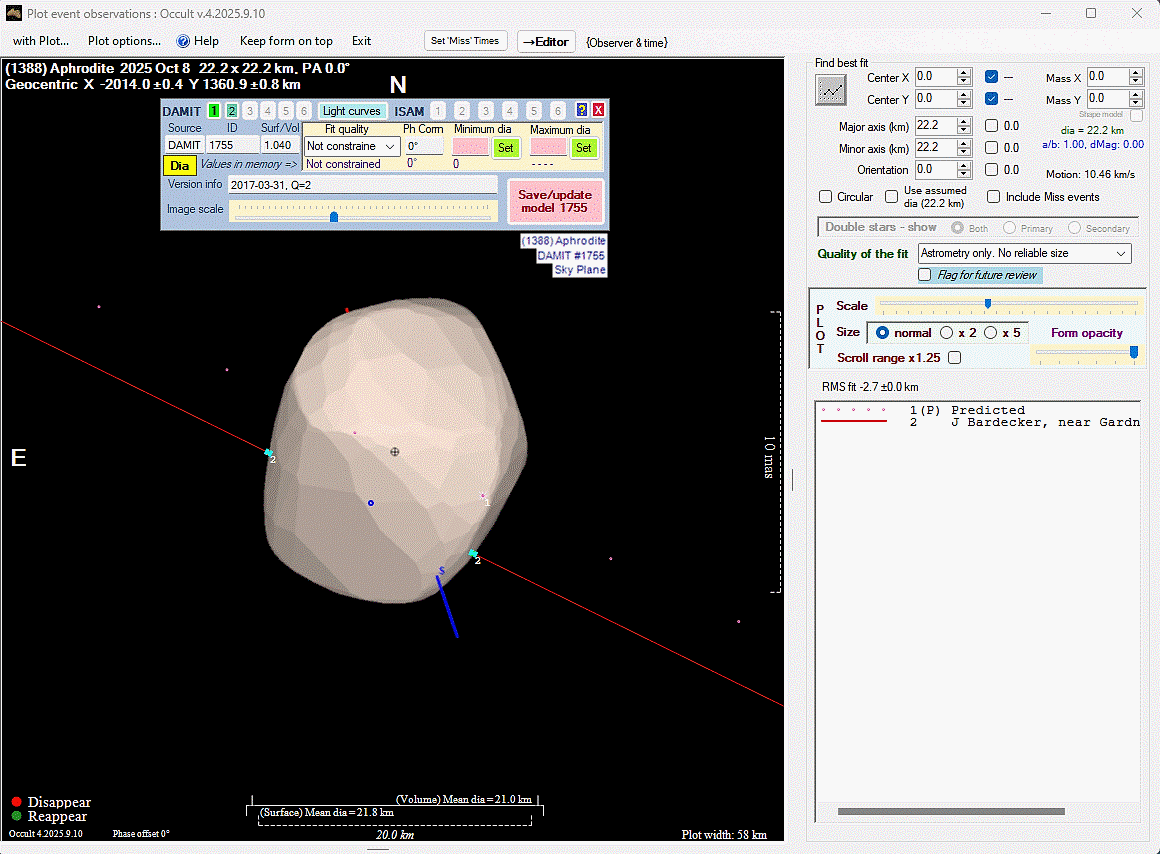
Task: Increment the Major axis value with up arrow
Action: pyautogui.click(x=964, y=121)
